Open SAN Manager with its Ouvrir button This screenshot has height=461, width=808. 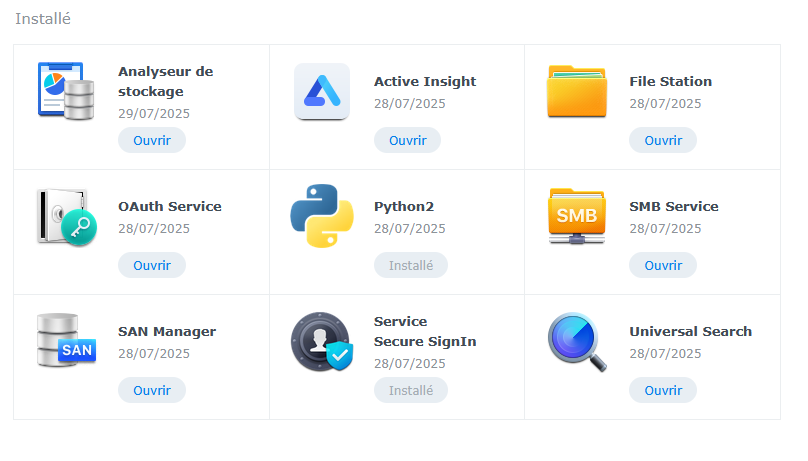152,390
